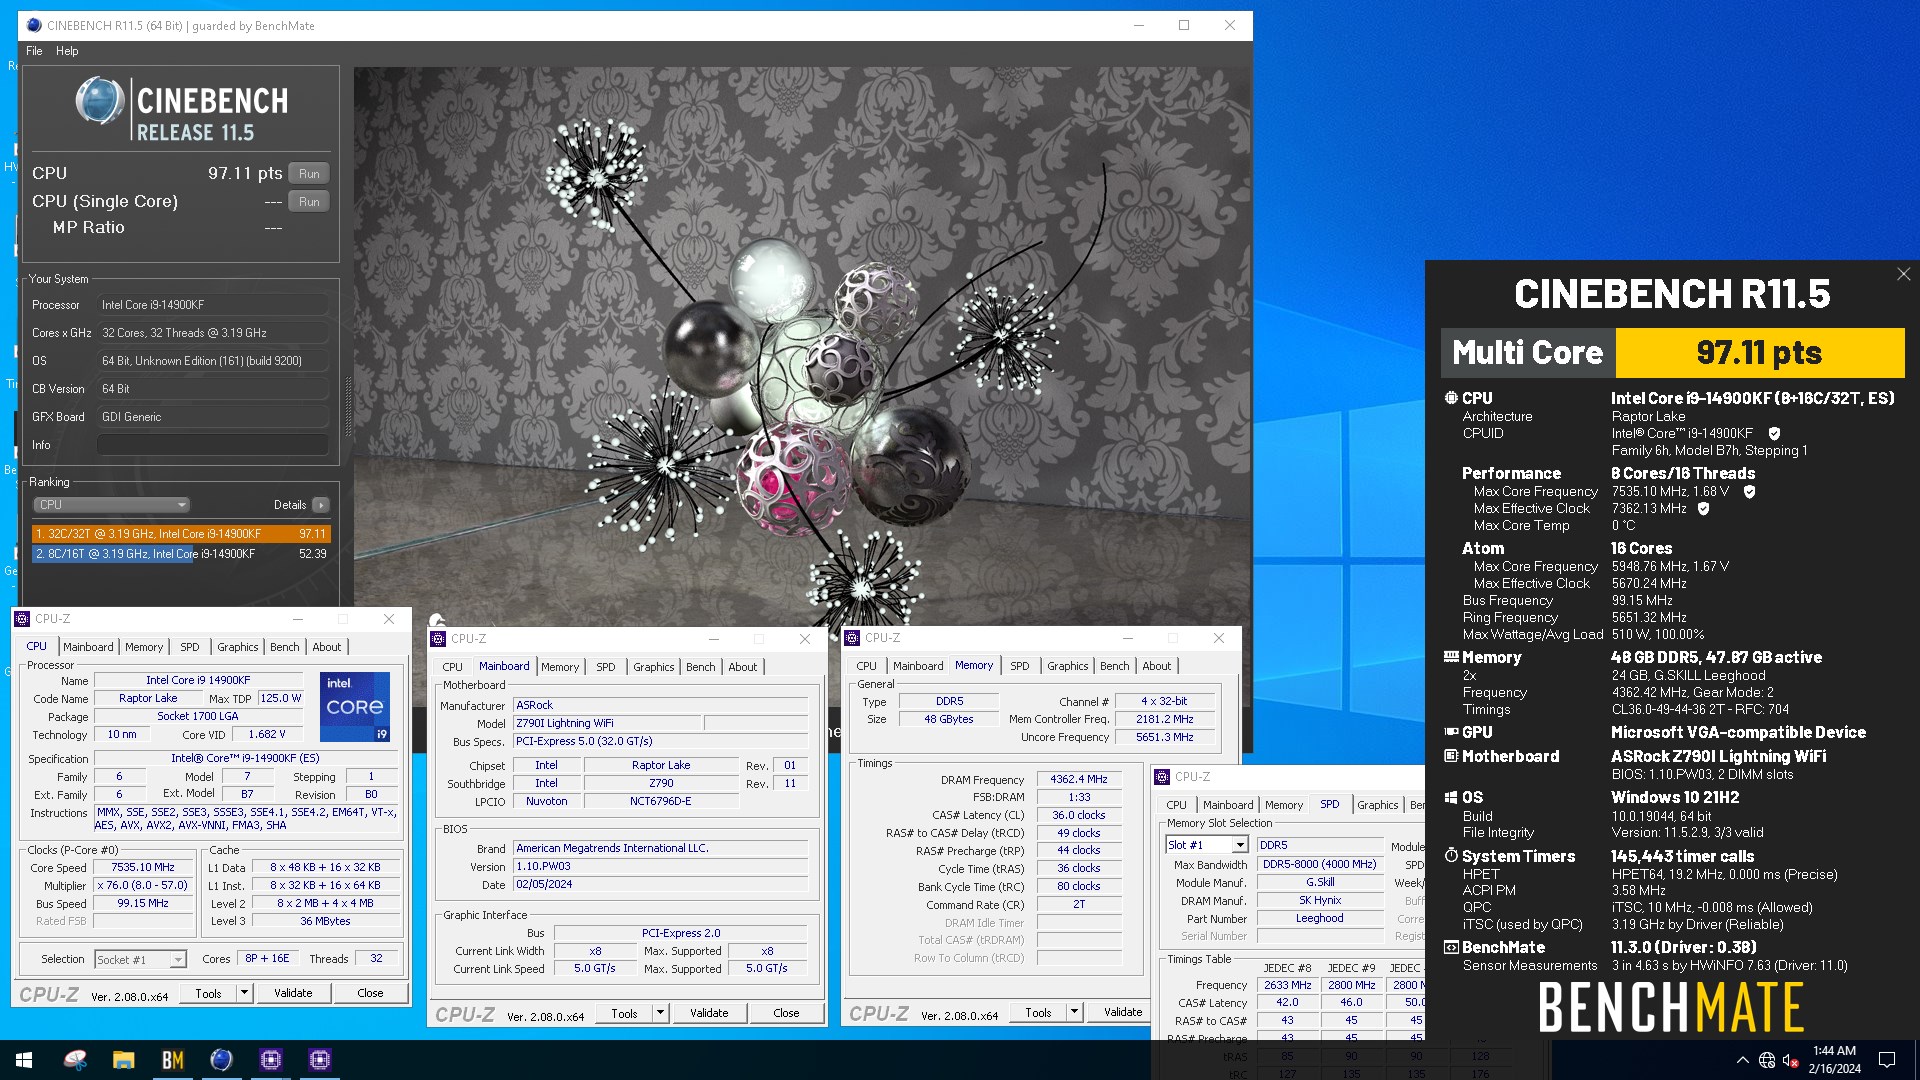The width and height of the screenshot is (1920, 1080).
Task: Click Tools button in CPU-Z Mainboard window
Action: [624, 1013]
